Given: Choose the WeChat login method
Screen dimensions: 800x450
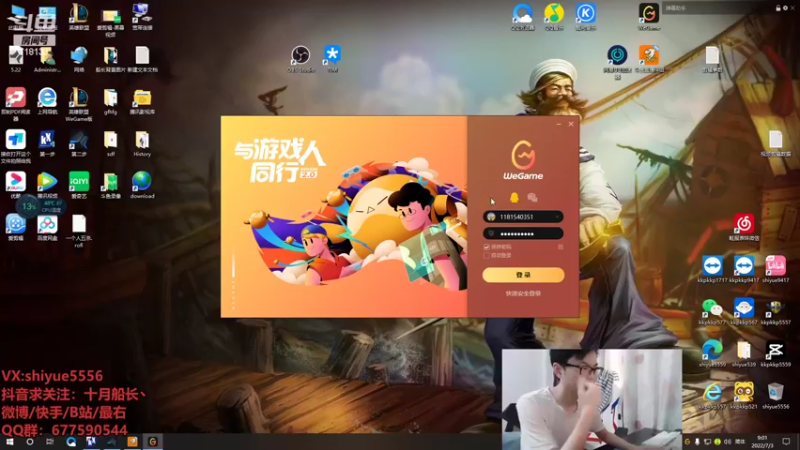Looking at the screenshot, I should point(532,198).
